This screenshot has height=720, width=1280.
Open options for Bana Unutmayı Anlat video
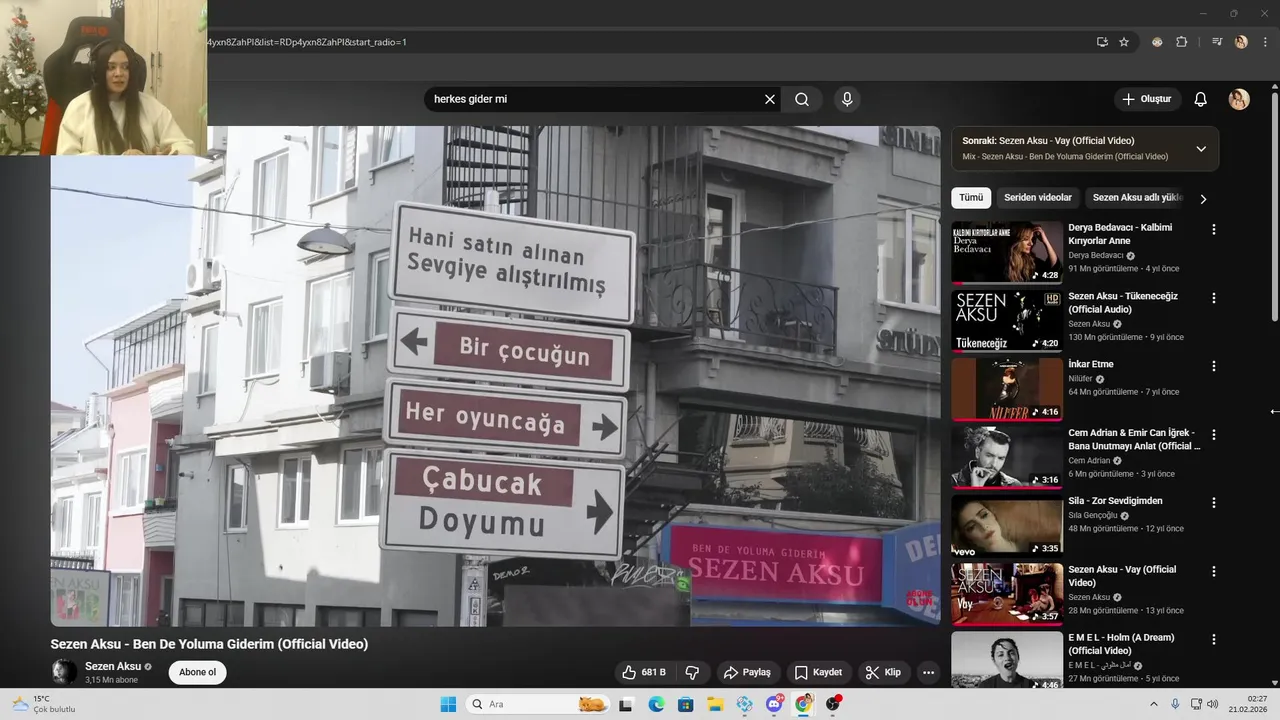(x=1214, y=435)
